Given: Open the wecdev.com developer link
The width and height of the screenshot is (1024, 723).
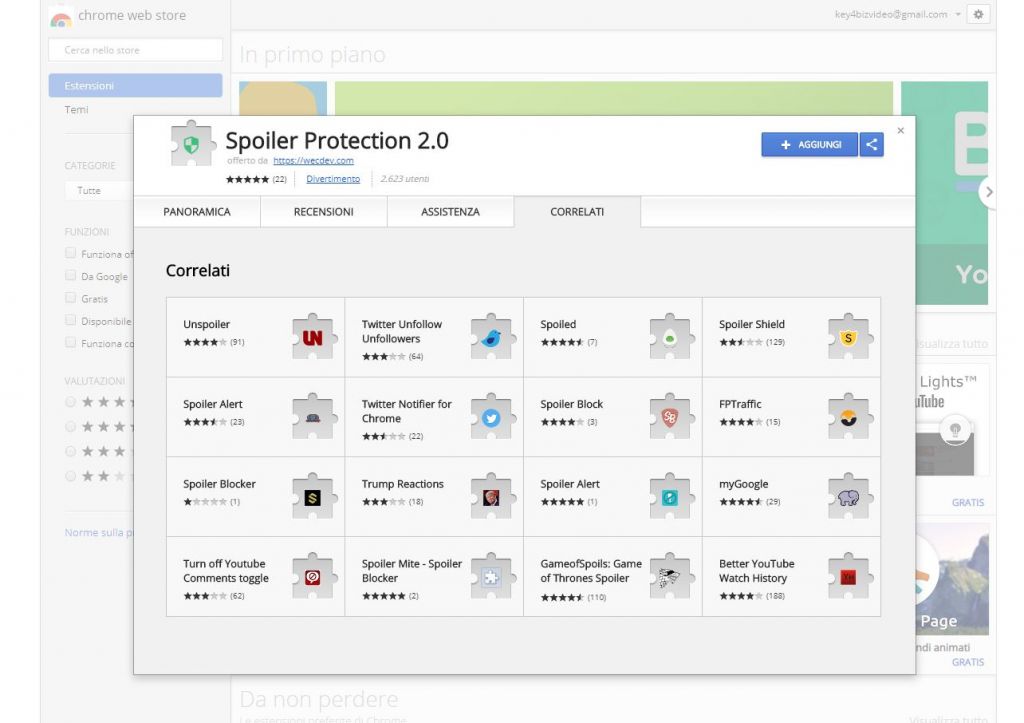Looking at the screenshot, I should [313, 161].
